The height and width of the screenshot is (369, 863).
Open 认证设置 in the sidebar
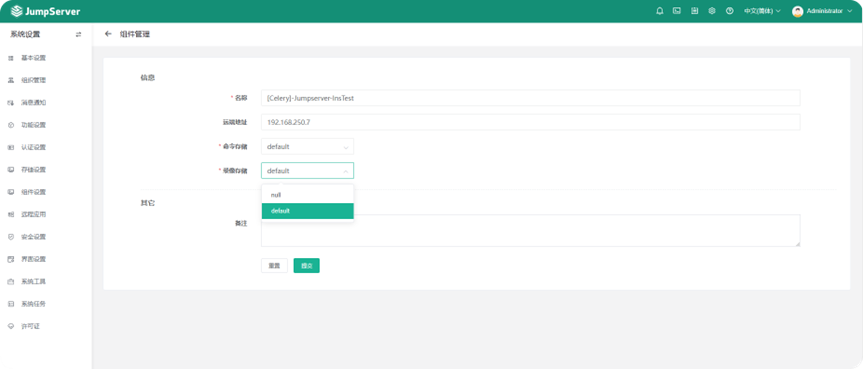coord(33,148)
